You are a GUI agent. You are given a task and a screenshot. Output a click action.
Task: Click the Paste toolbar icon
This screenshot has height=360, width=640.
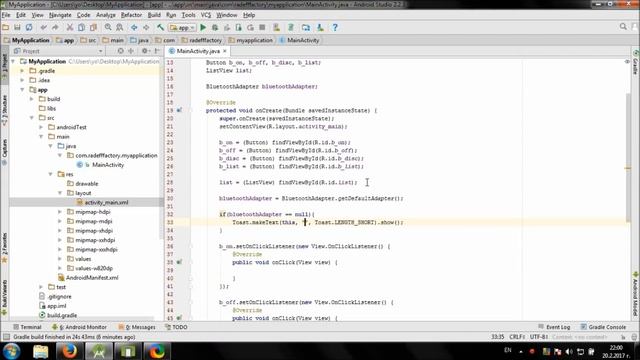93,27
